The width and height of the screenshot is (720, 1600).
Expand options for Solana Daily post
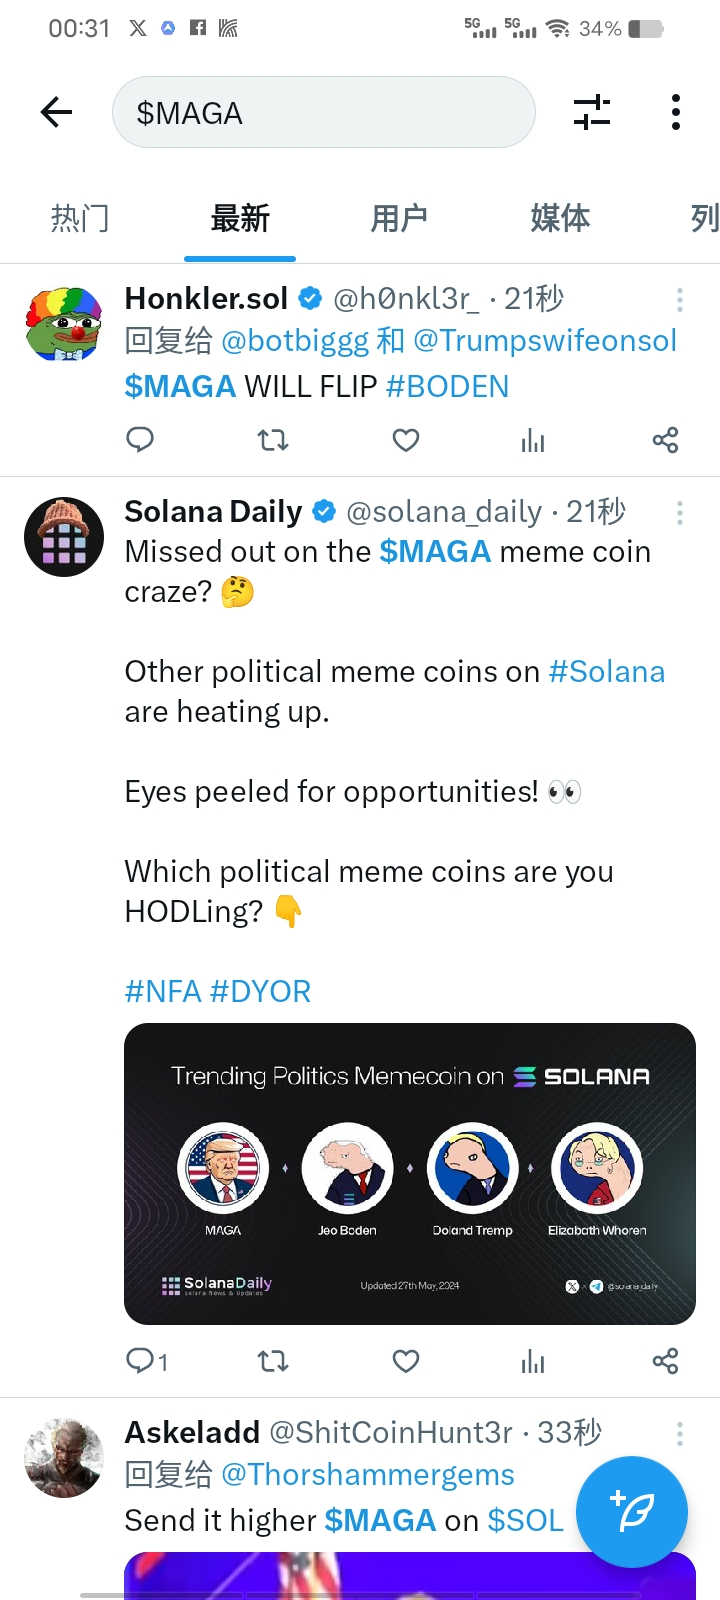click(x=680, y=513)
